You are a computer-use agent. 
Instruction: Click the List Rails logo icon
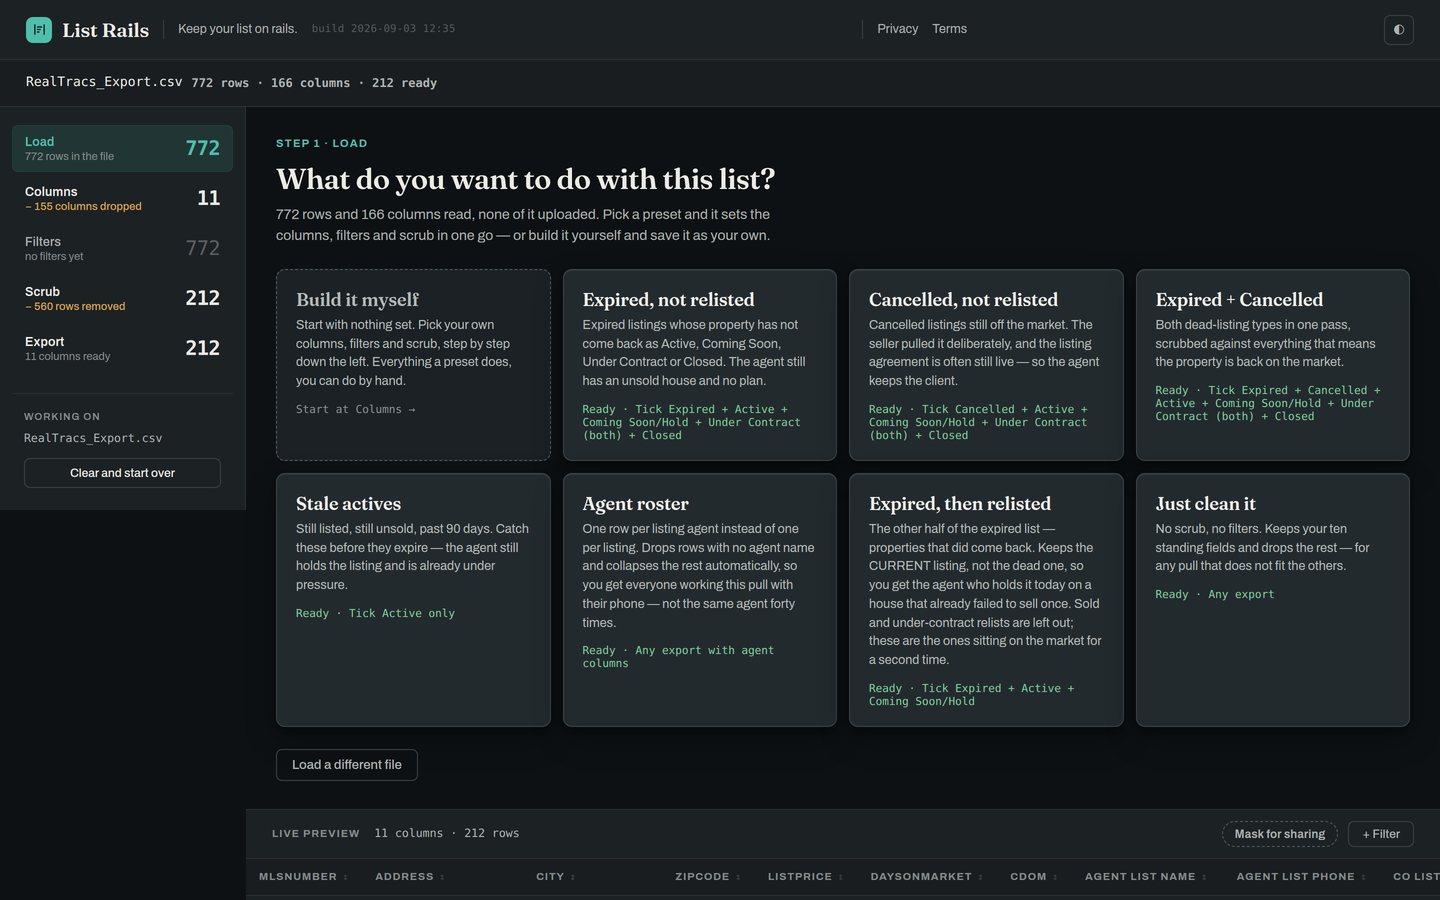point(39,29)
